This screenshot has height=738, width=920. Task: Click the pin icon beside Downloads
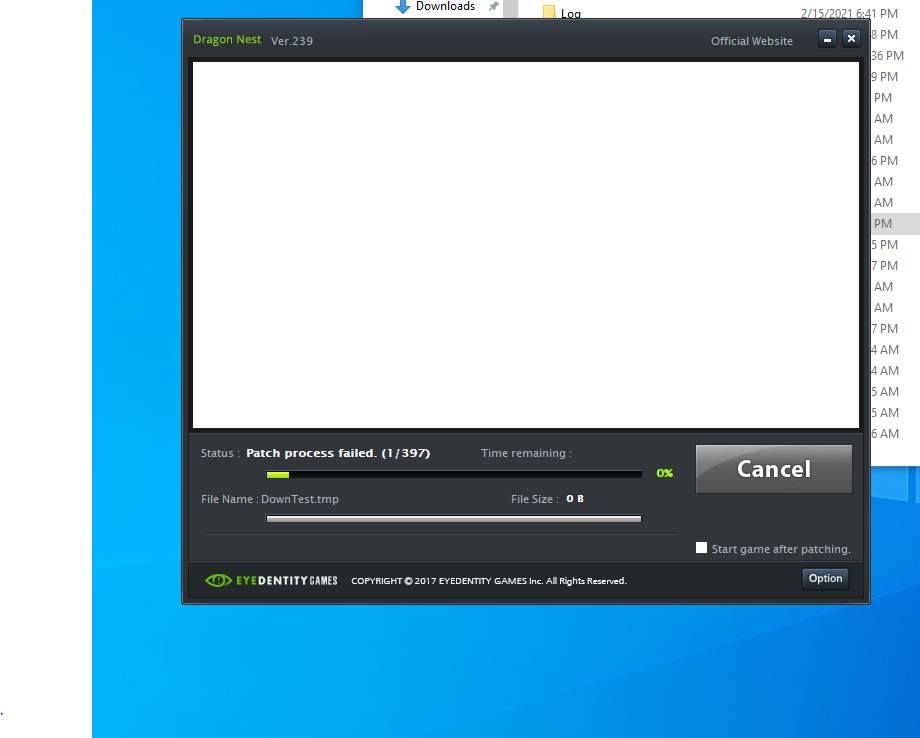(493, 6)
